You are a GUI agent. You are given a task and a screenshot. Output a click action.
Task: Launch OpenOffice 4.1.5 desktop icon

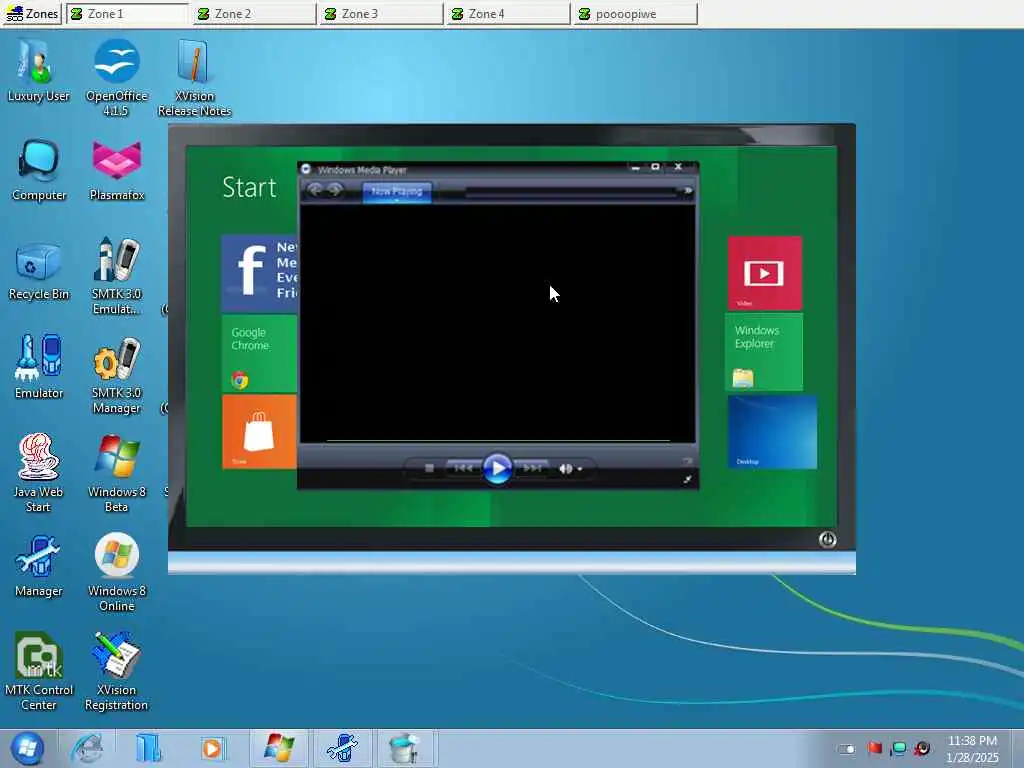tap(116, 77)
